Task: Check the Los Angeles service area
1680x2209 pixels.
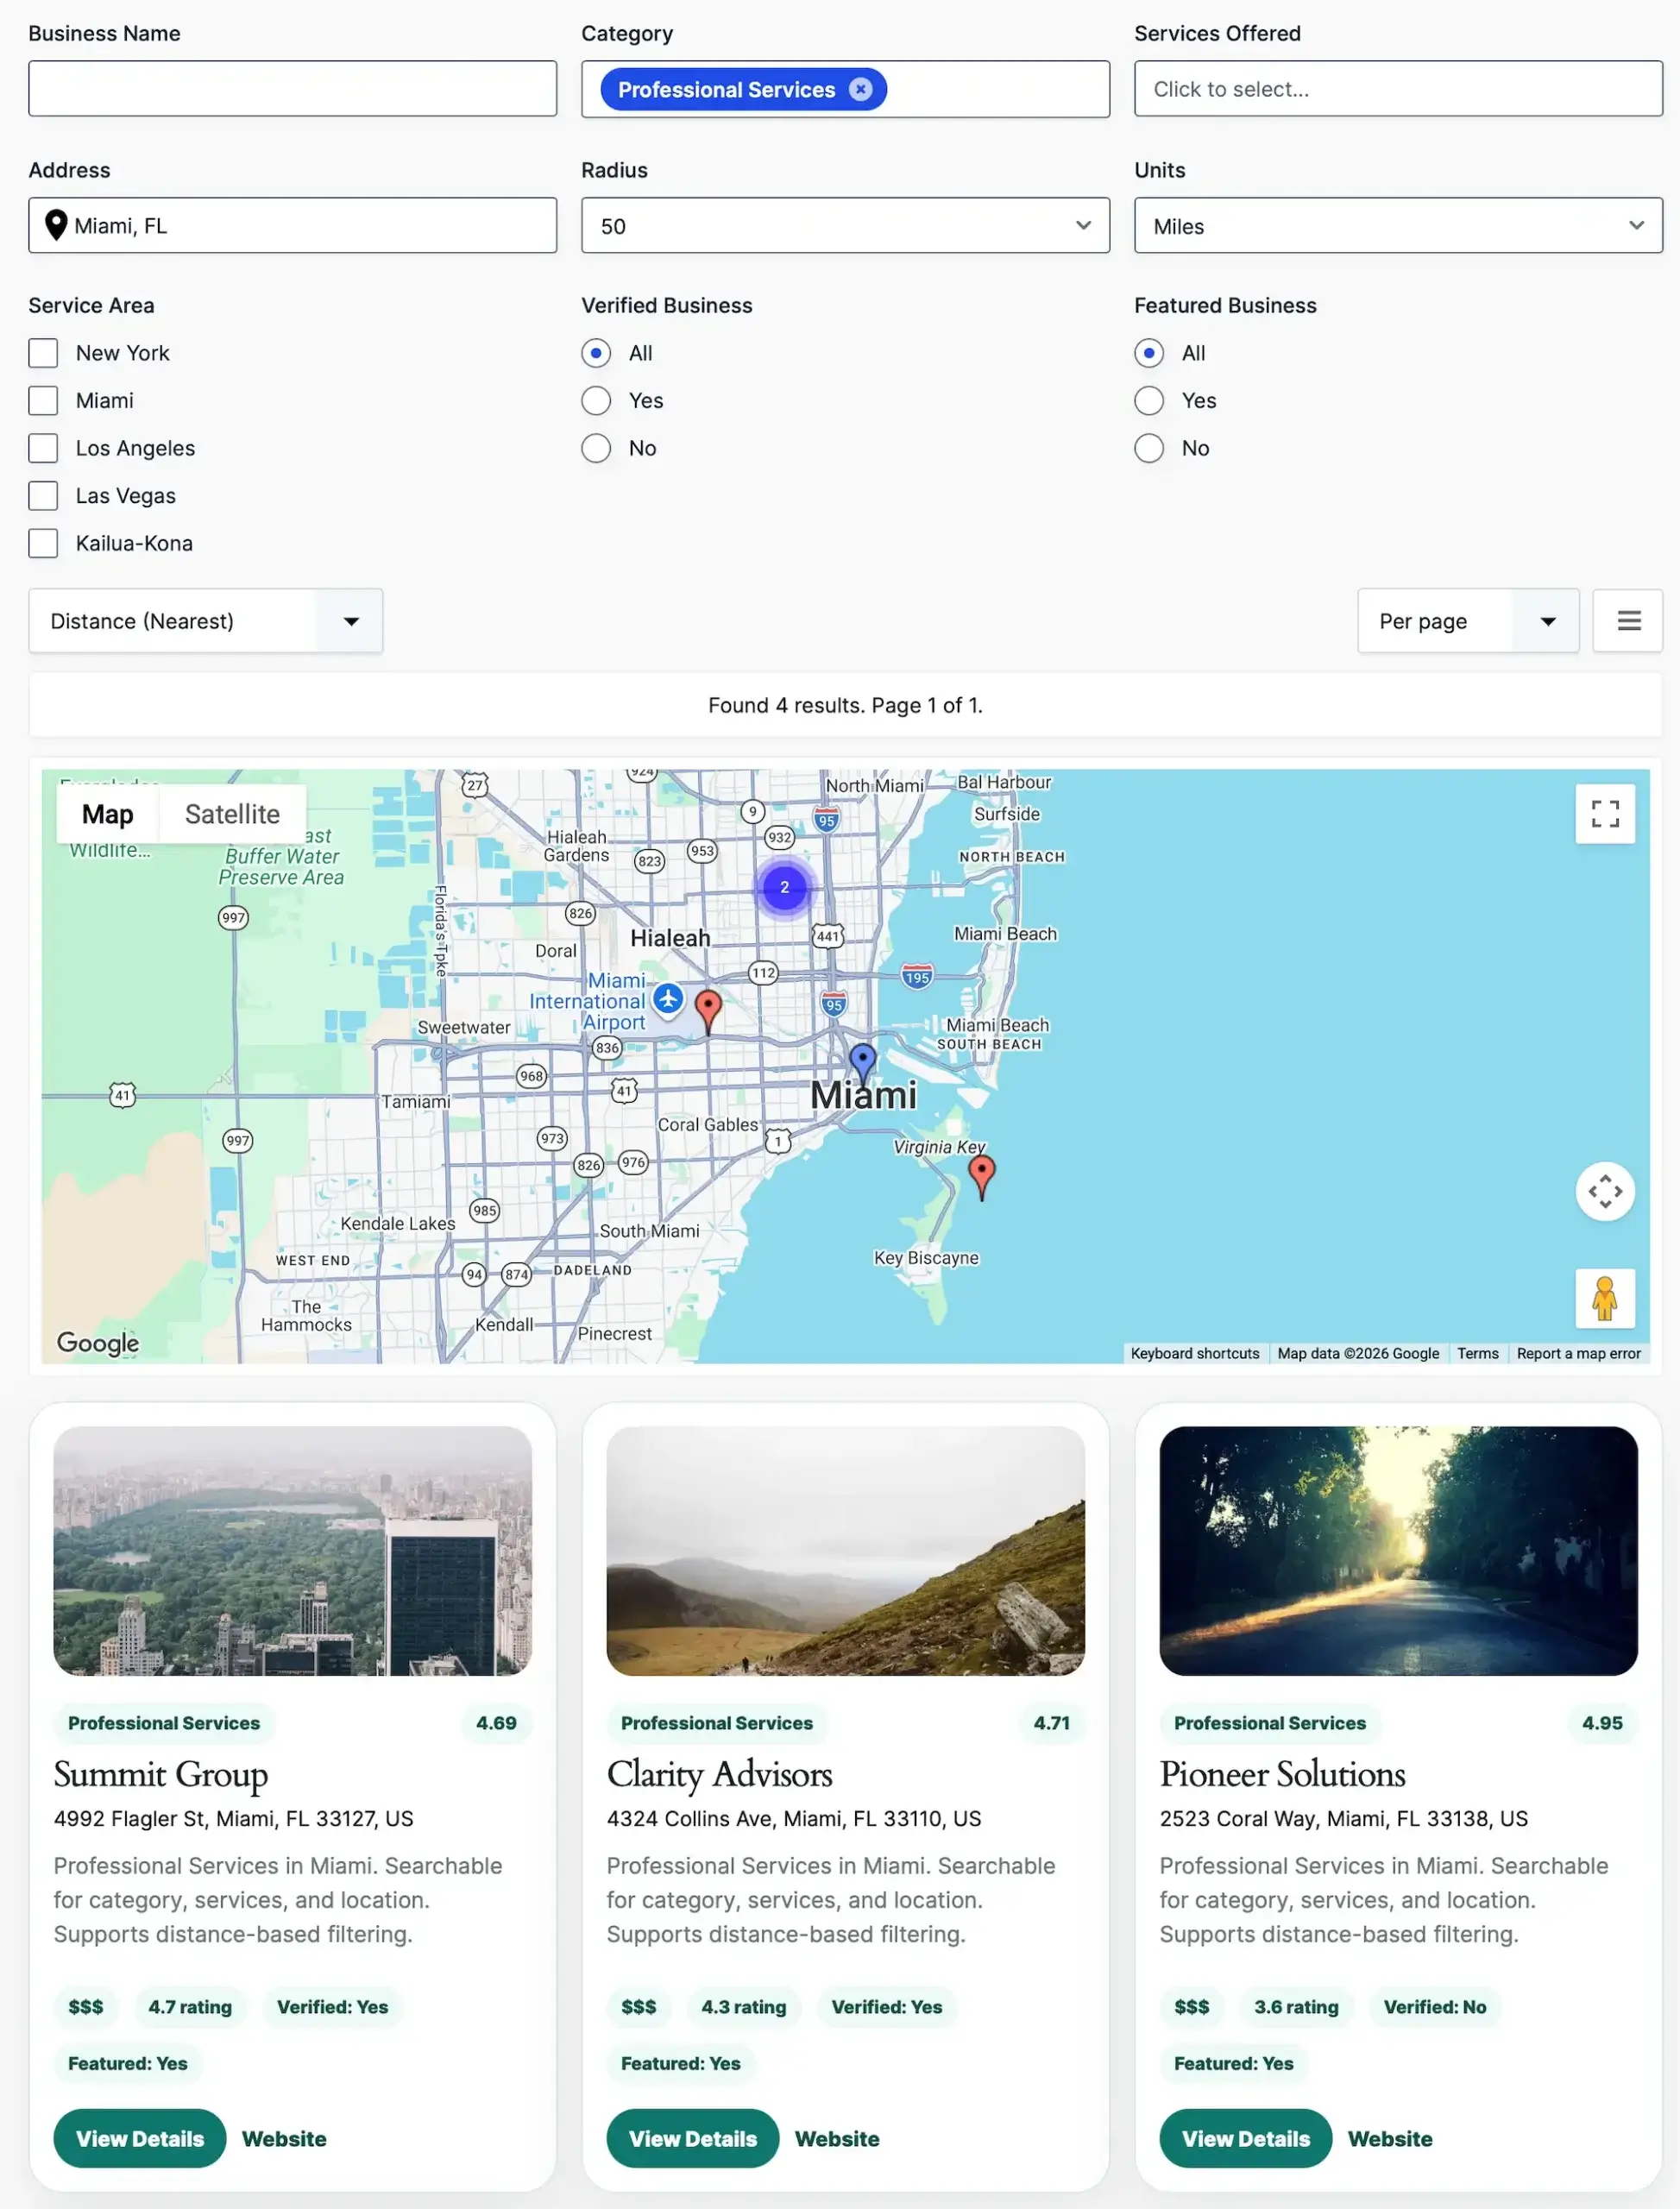Action: click(43, 448)
